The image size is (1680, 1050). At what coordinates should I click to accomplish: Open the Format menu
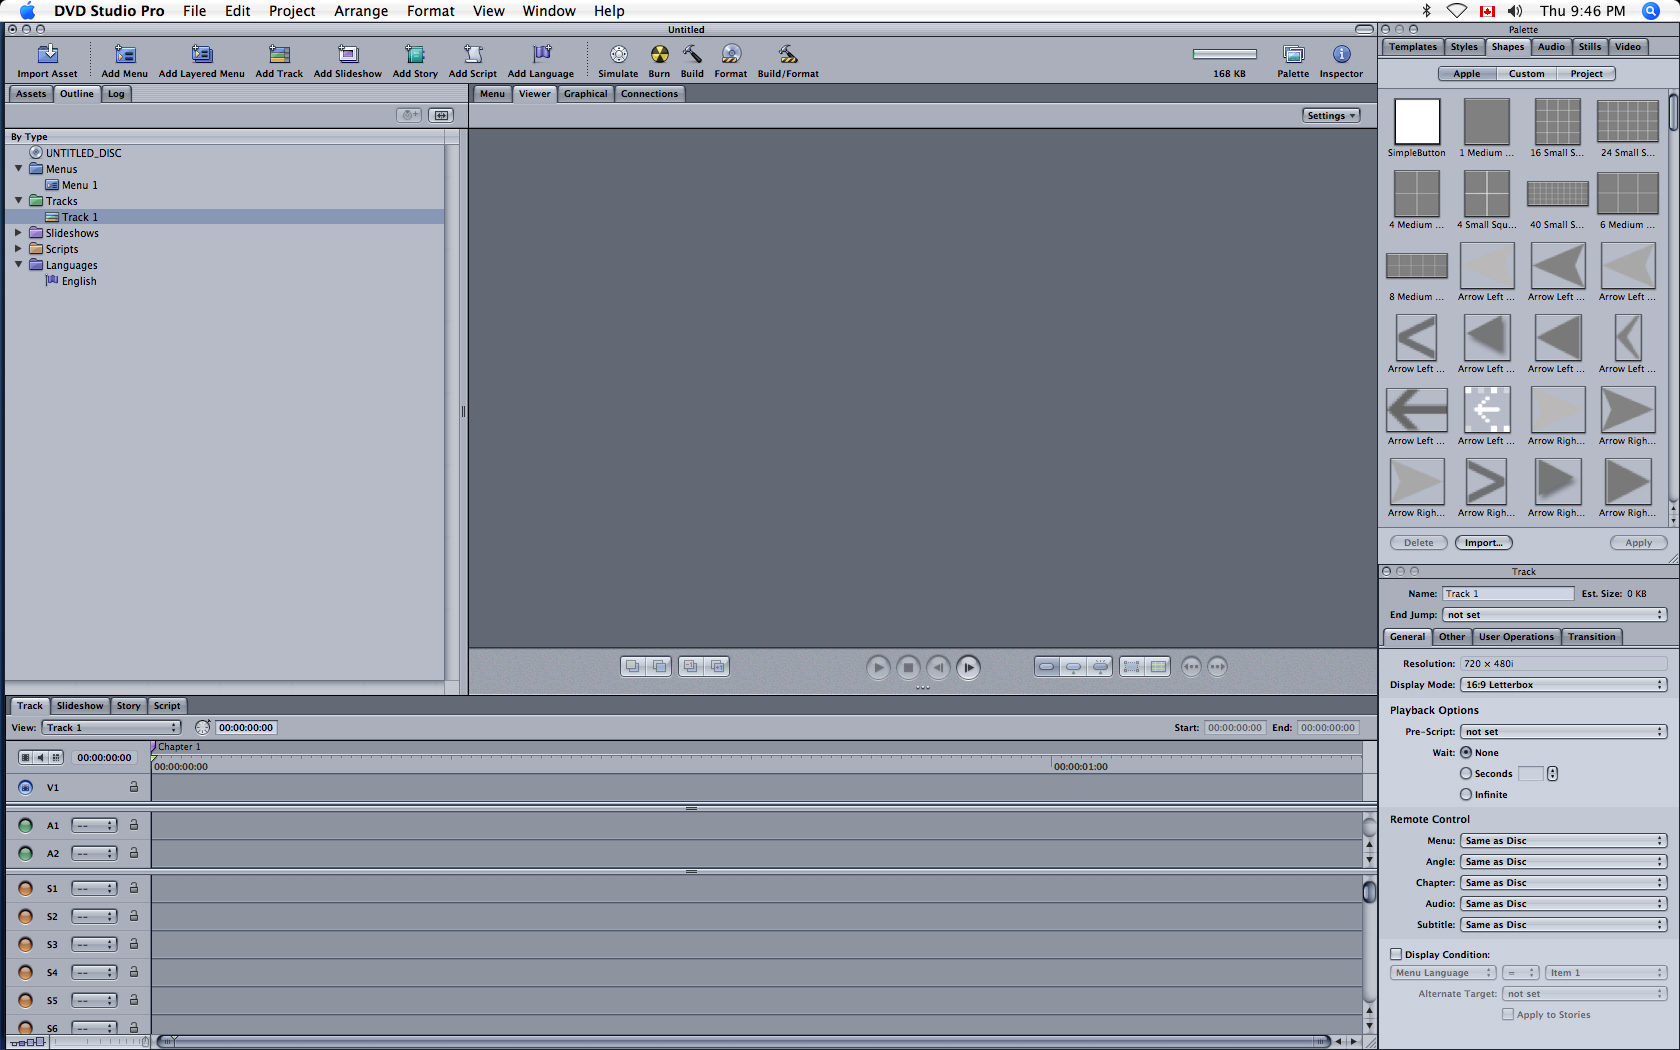(430, 11)
